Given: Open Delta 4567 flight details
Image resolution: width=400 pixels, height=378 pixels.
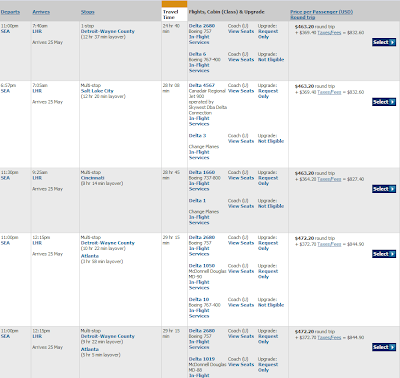Looking at the screenshot, I should (x=202, y=85).
